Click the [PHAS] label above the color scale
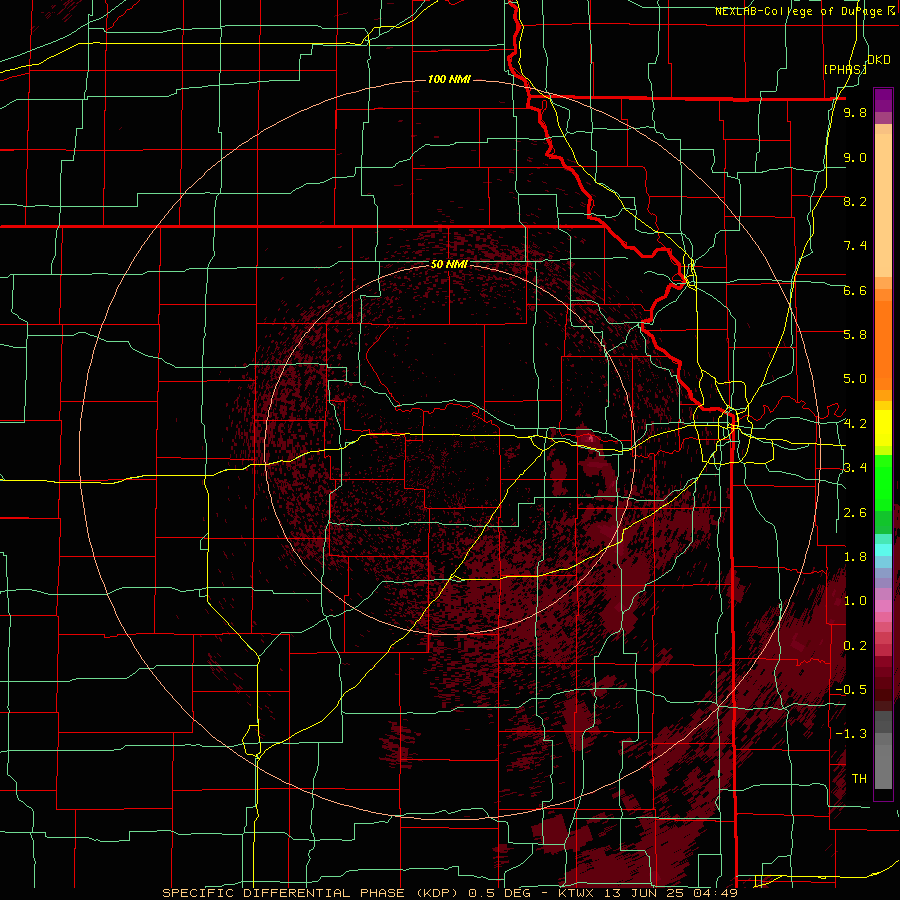 coord(845,69)
